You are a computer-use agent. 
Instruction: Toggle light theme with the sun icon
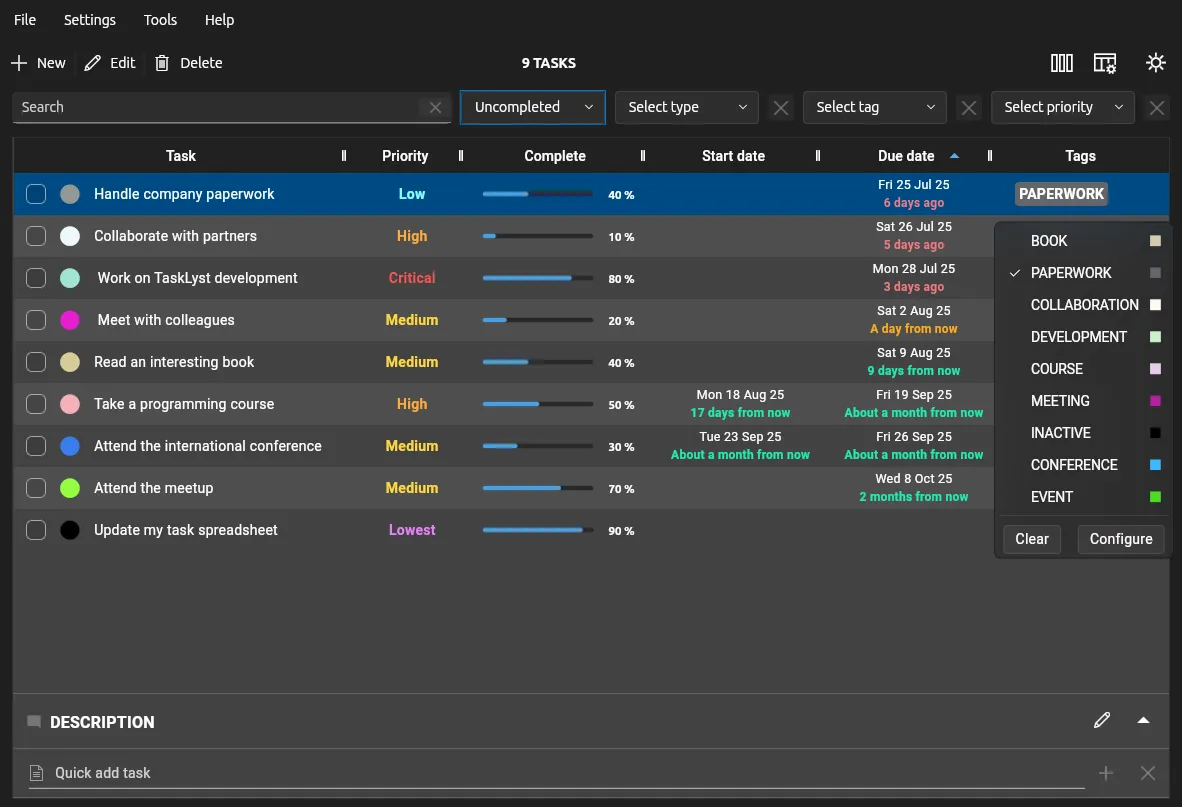click(x=1156, y=63)
